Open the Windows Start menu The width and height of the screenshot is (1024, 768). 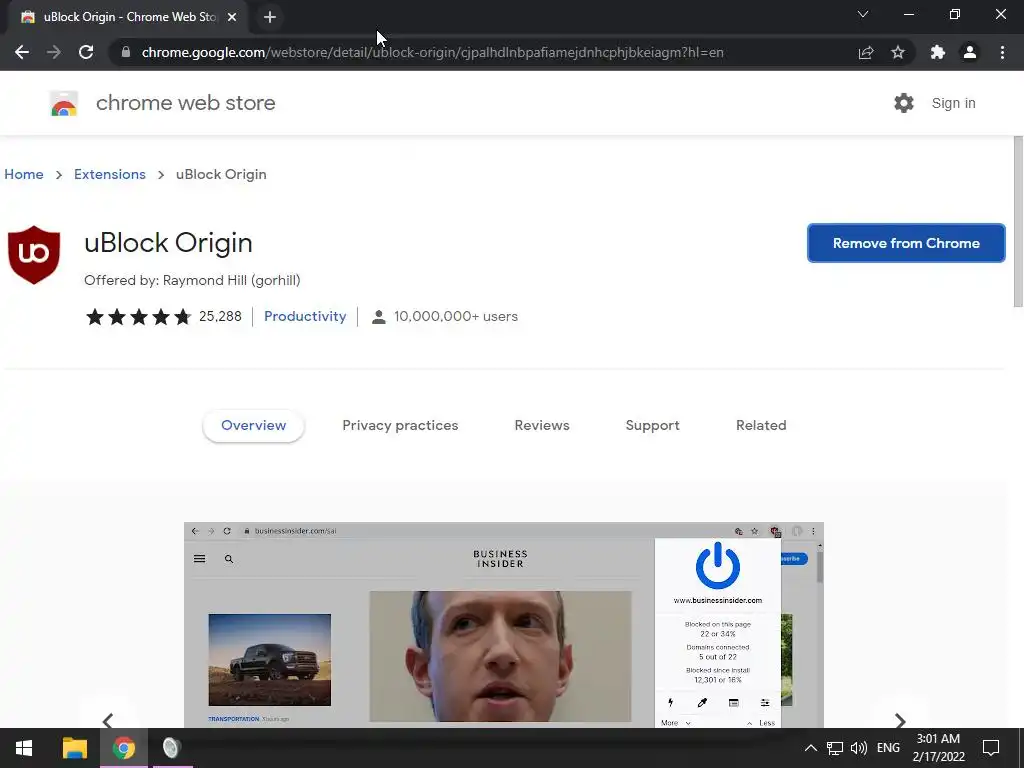pyautogui.click(x=24, y=748)
